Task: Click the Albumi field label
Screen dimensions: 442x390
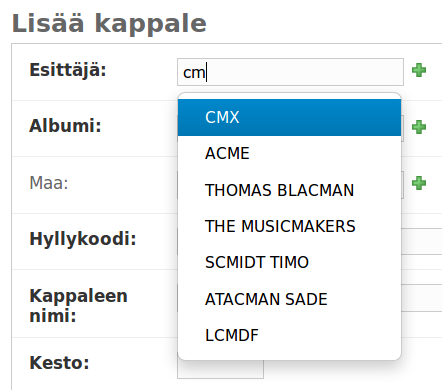Action: point(65,126)
